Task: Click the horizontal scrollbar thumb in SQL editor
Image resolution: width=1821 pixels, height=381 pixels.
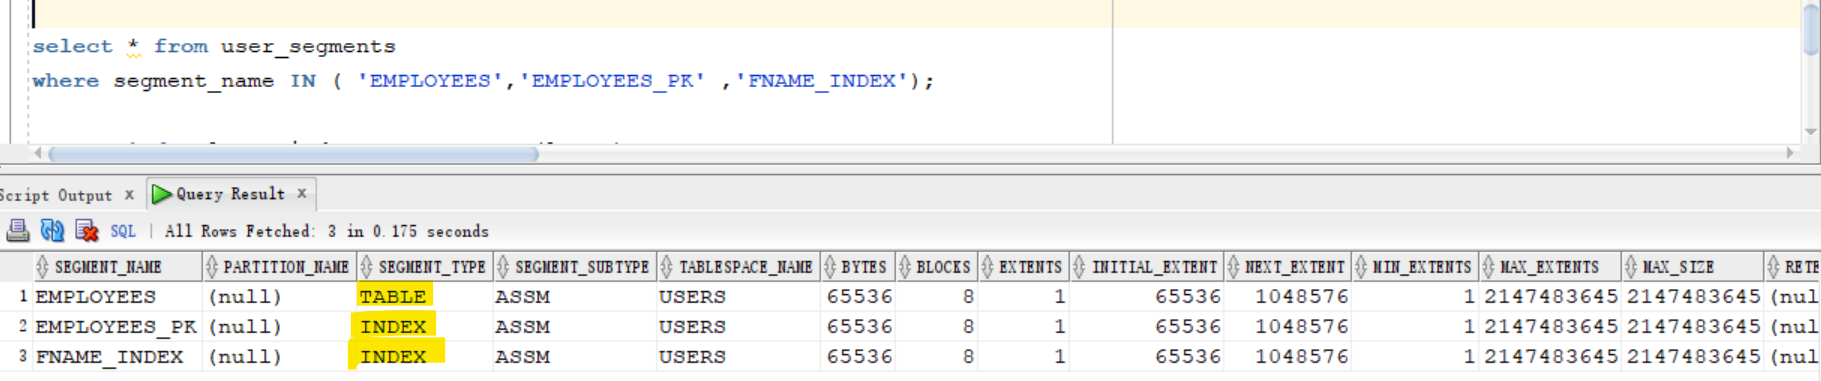Action: tap(293, 154)
